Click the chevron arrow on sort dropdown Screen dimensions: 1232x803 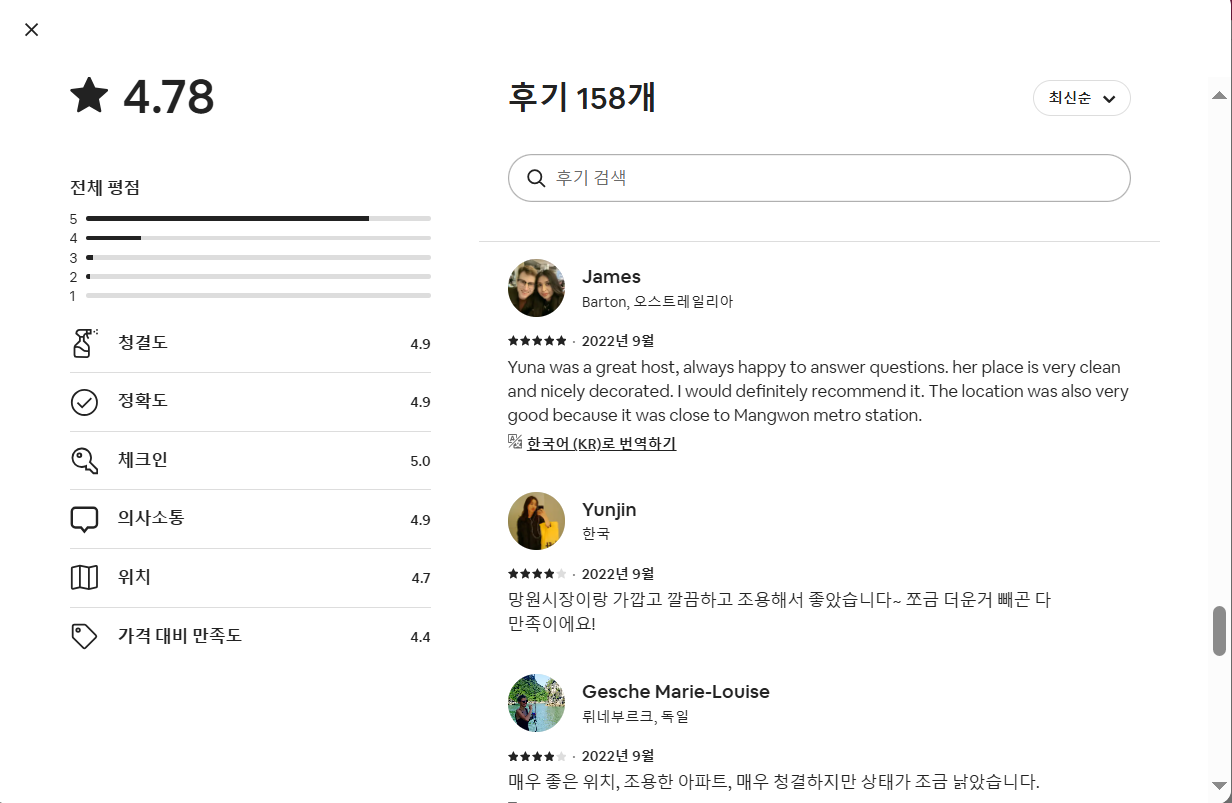click(1108, 99)
